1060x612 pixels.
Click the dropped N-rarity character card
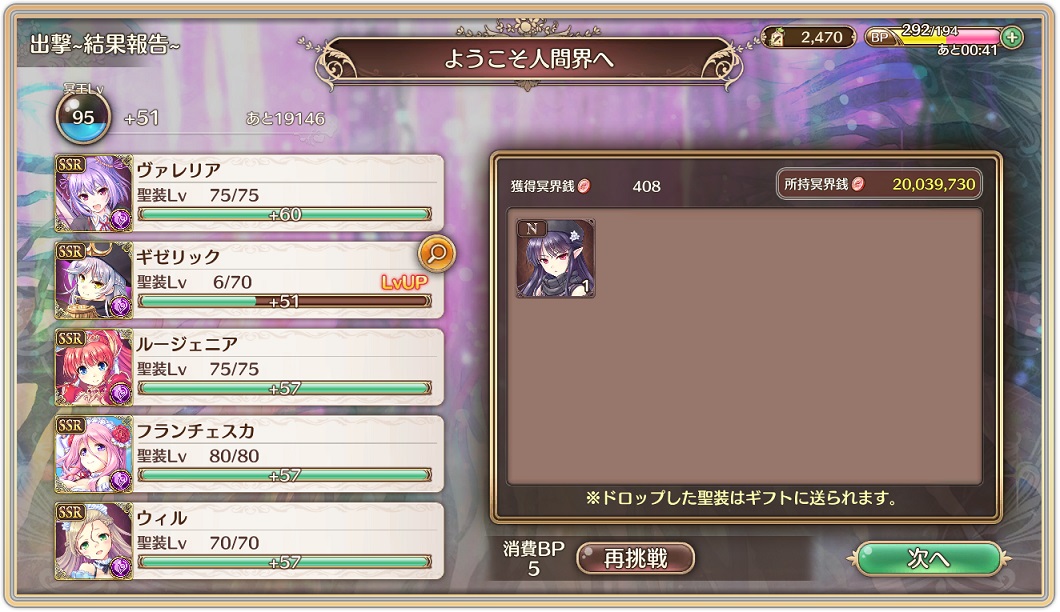point(556,258)
